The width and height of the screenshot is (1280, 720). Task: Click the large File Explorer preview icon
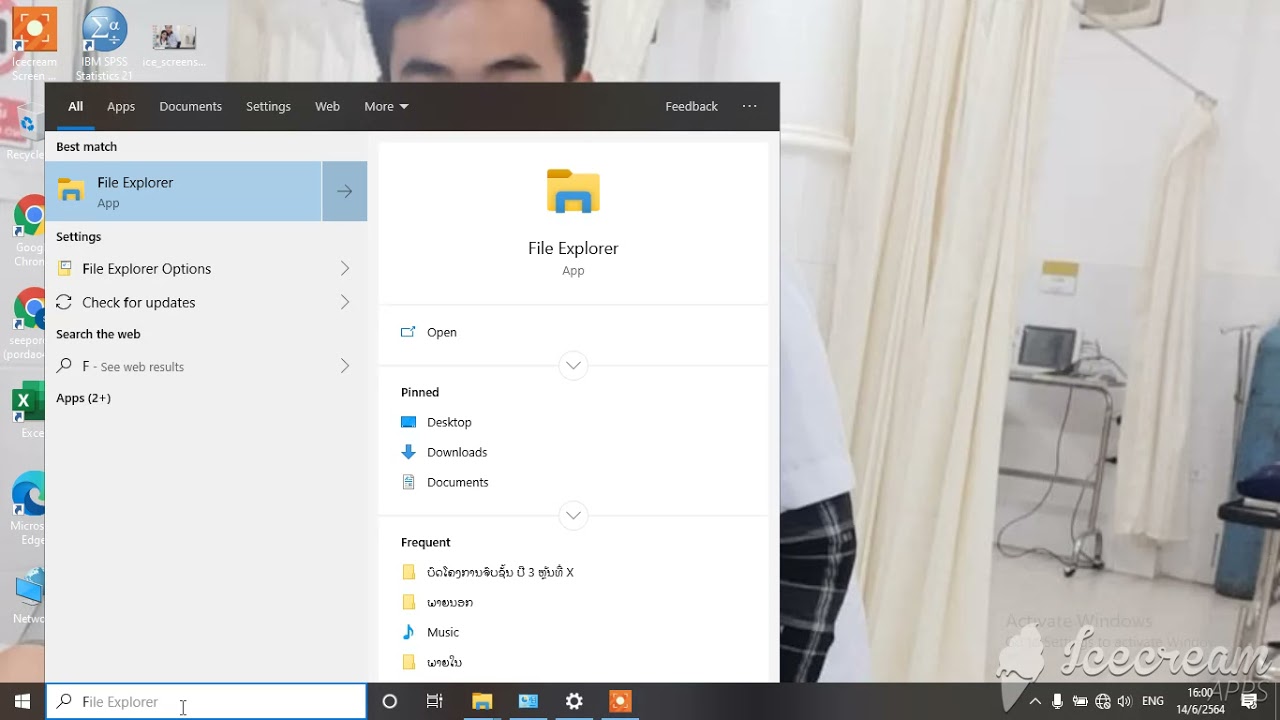573,192
